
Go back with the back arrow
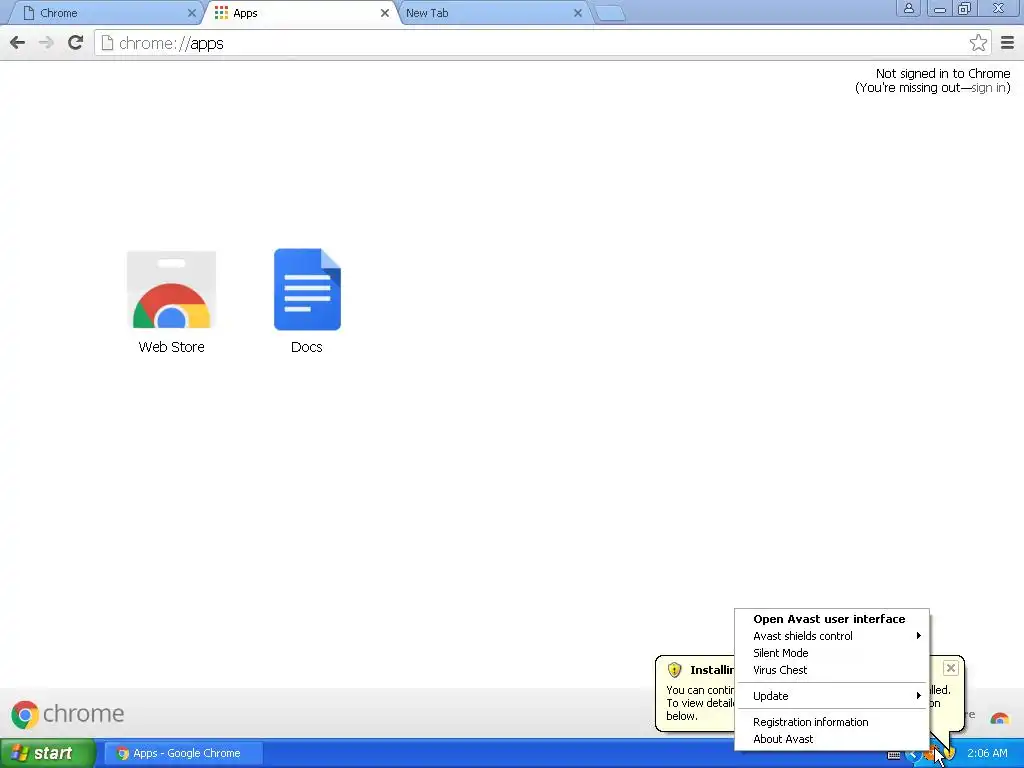(18, 43)
